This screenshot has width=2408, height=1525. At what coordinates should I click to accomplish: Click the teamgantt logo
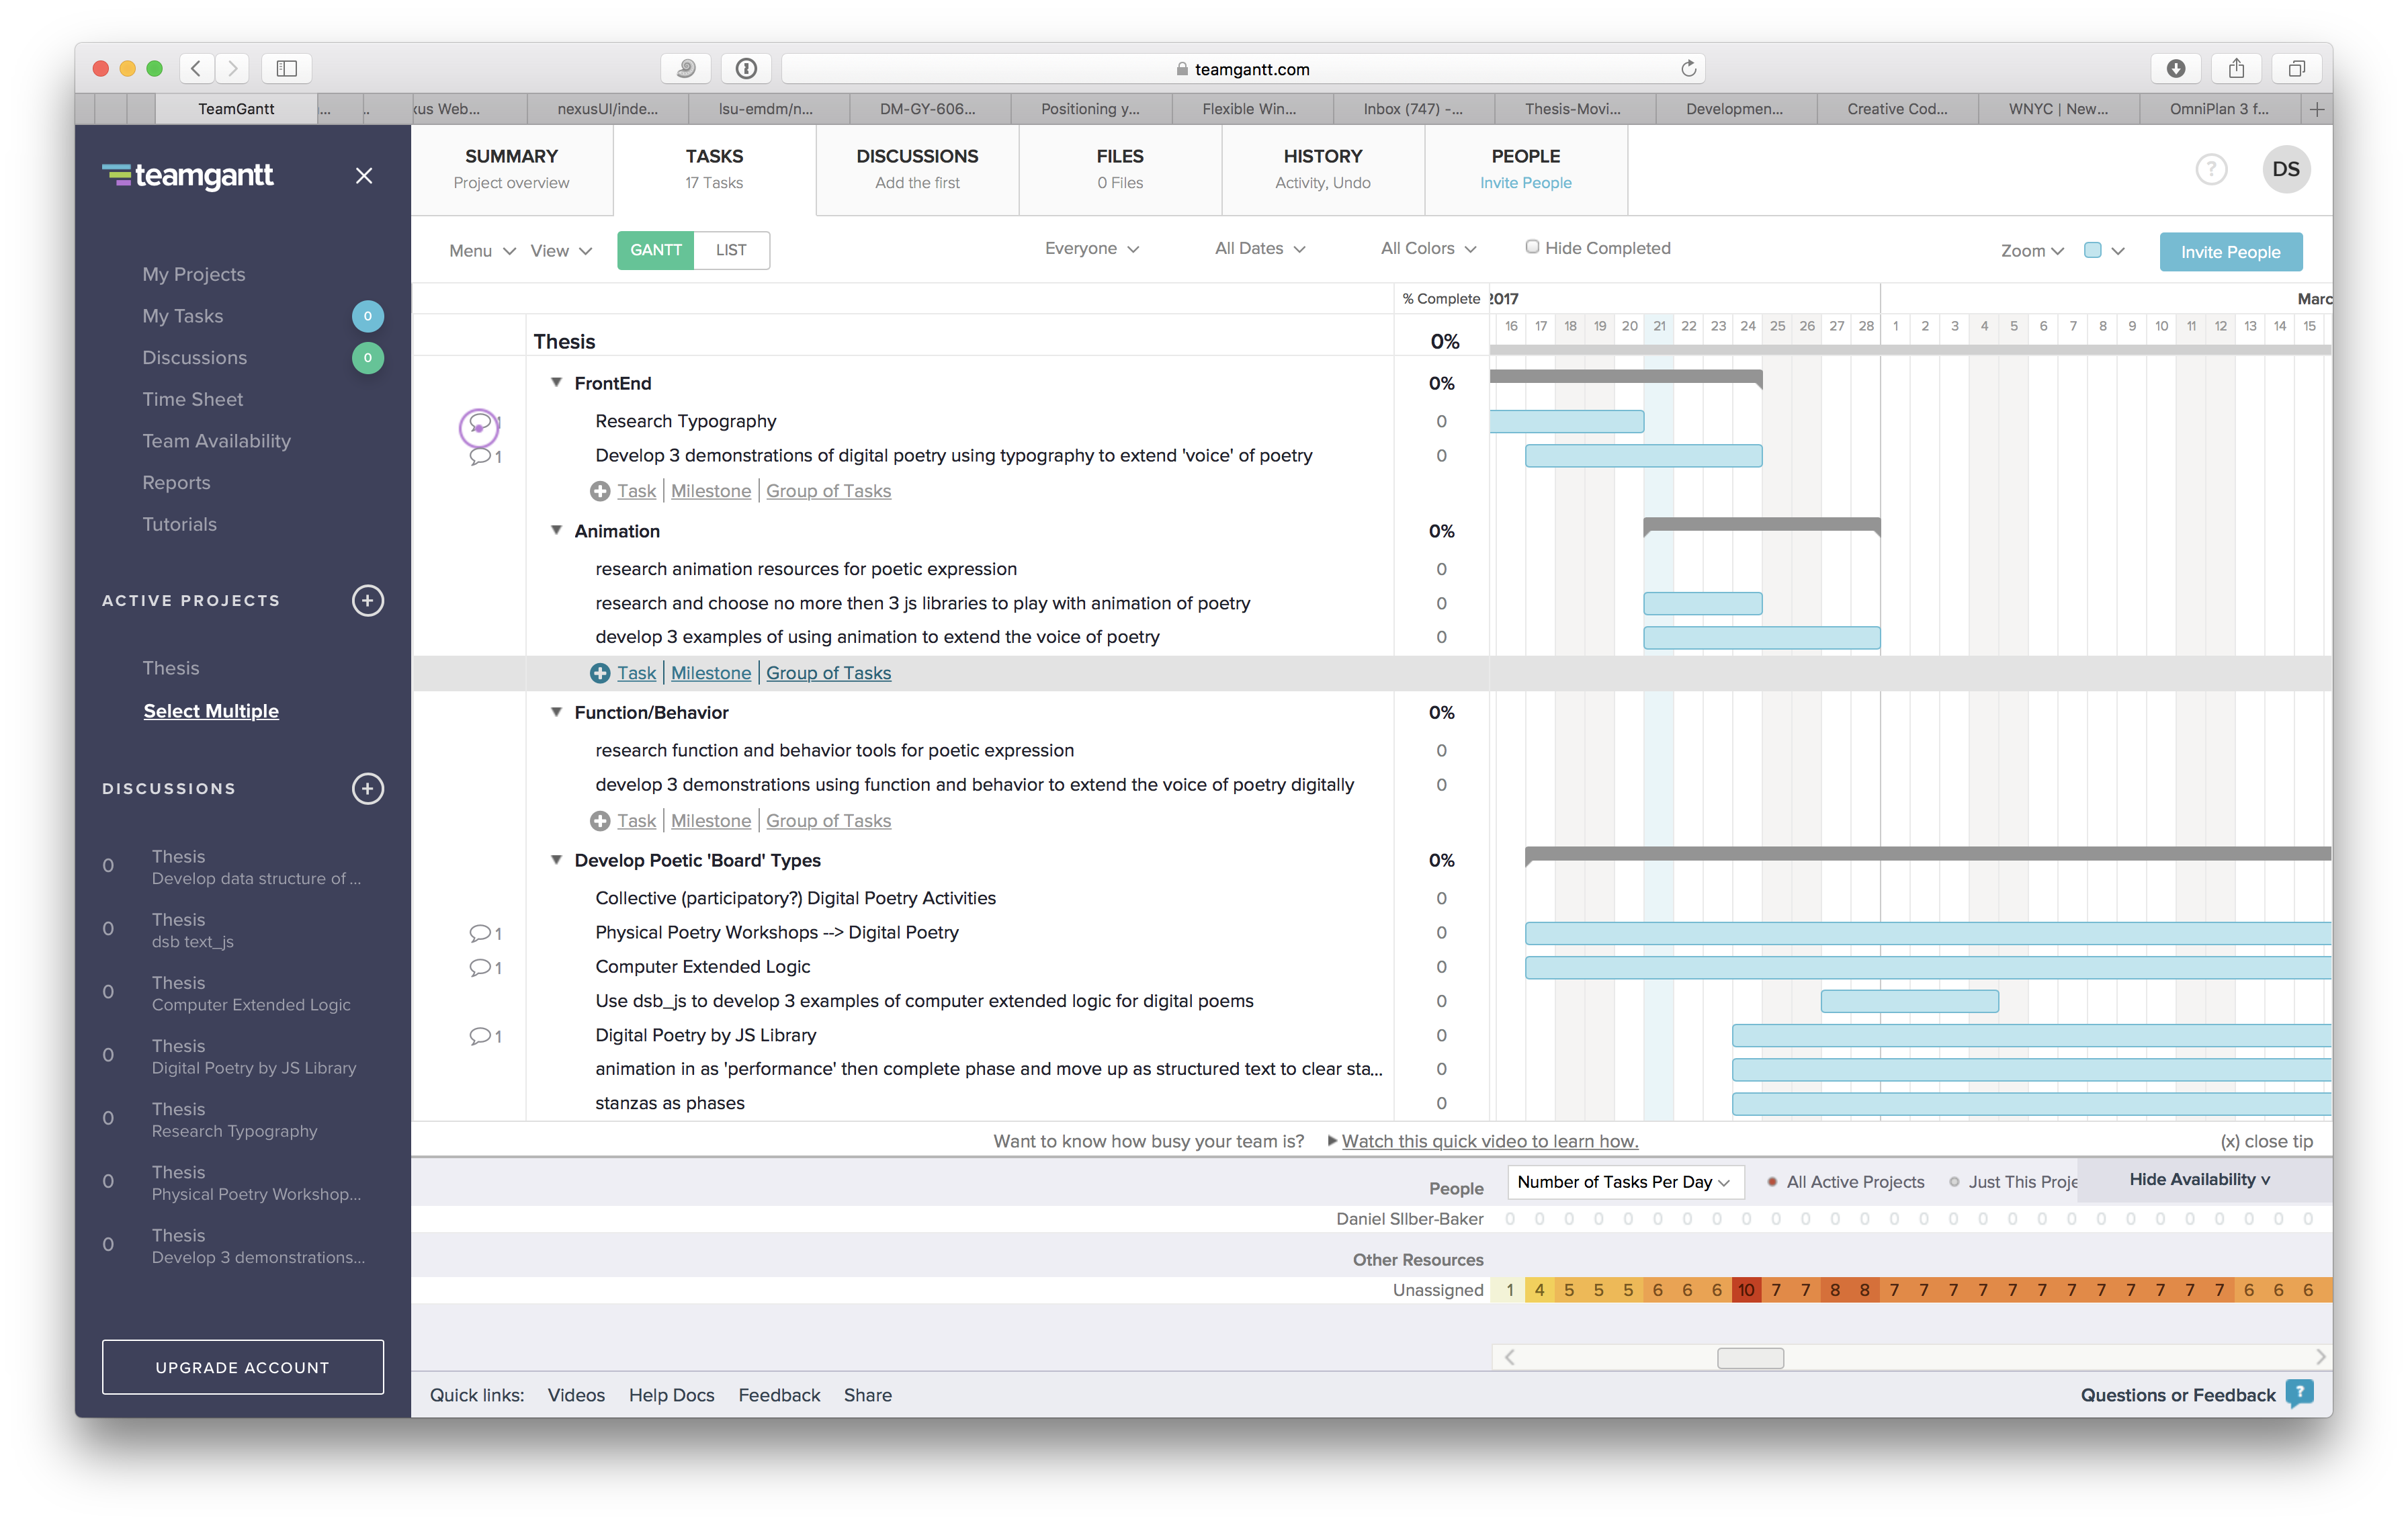188,176
